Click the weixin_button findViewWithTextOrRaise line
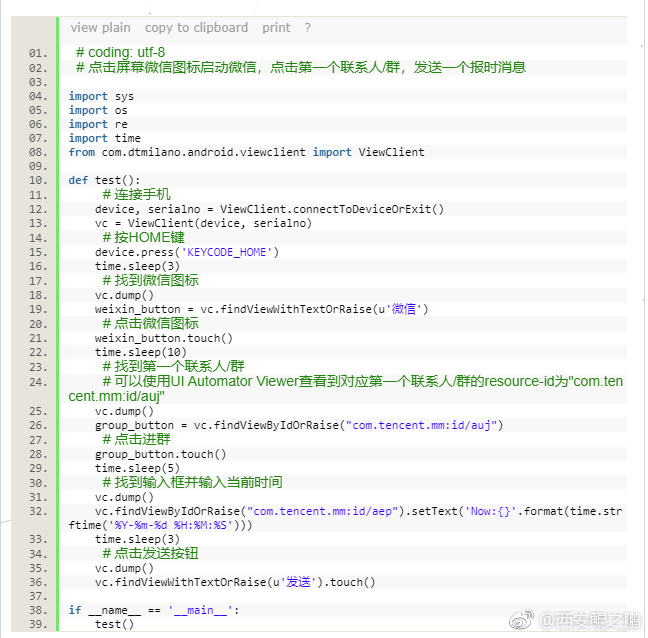Screen dimensions: 648x638 pos(262,309)
